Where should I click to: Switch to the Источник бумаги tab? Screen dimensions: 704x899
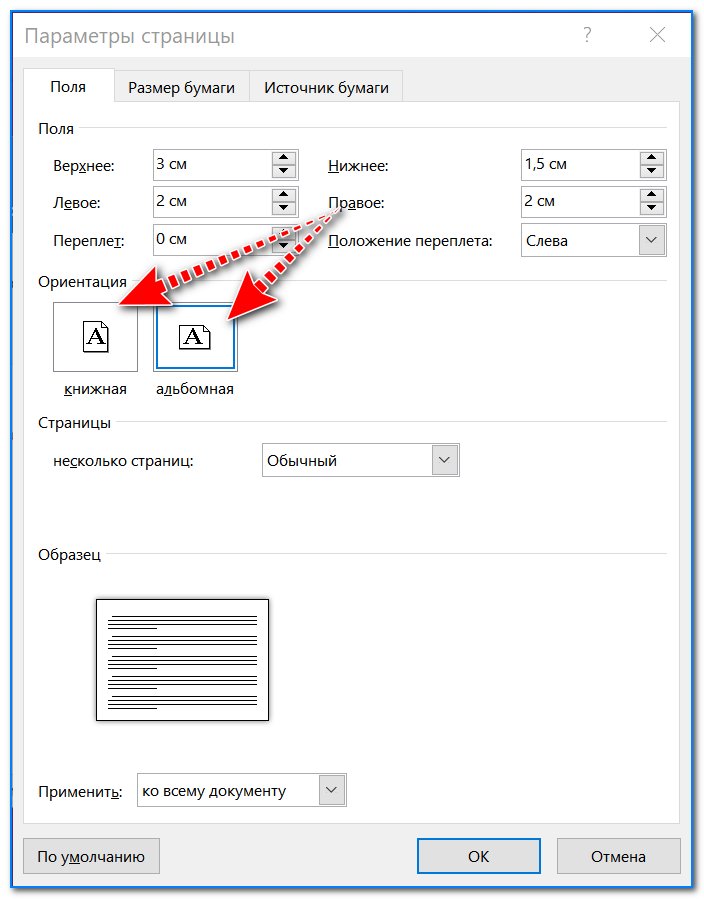[326, 87]
